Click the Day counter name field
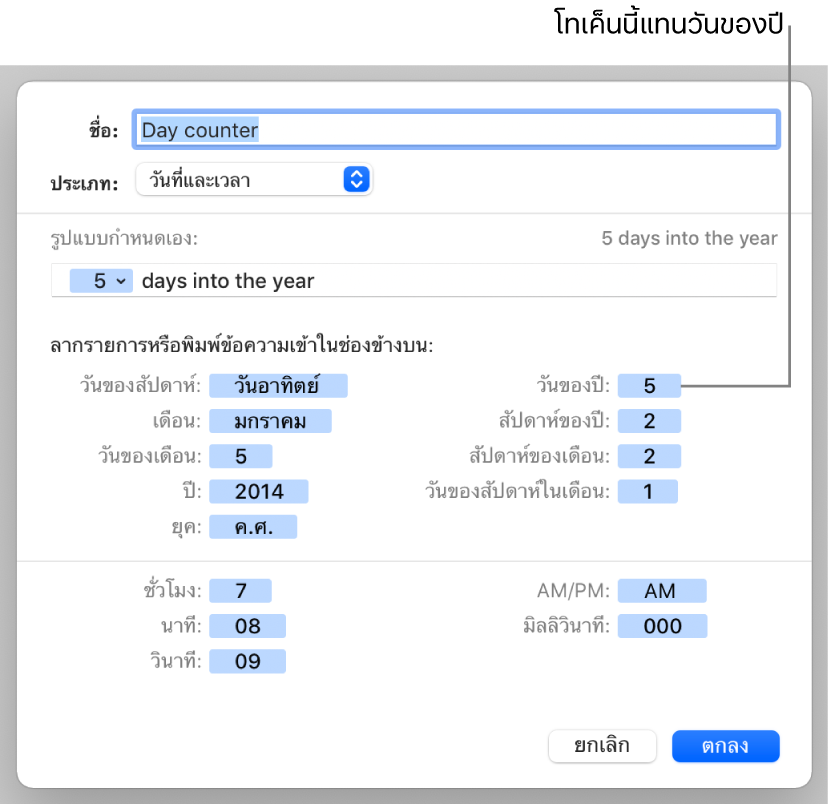The image size is (828, 804). coord(456,130)
